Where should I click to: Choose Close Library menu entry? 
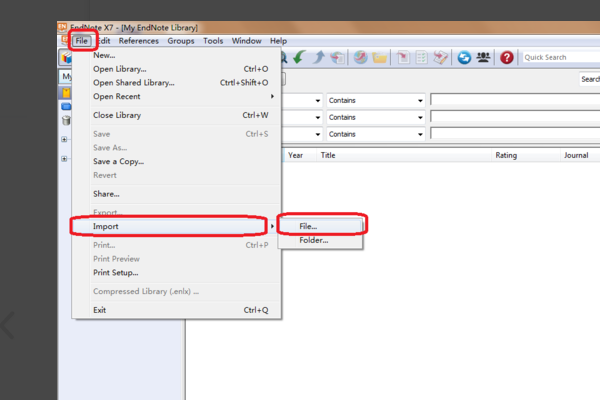(x=177, y=115)
